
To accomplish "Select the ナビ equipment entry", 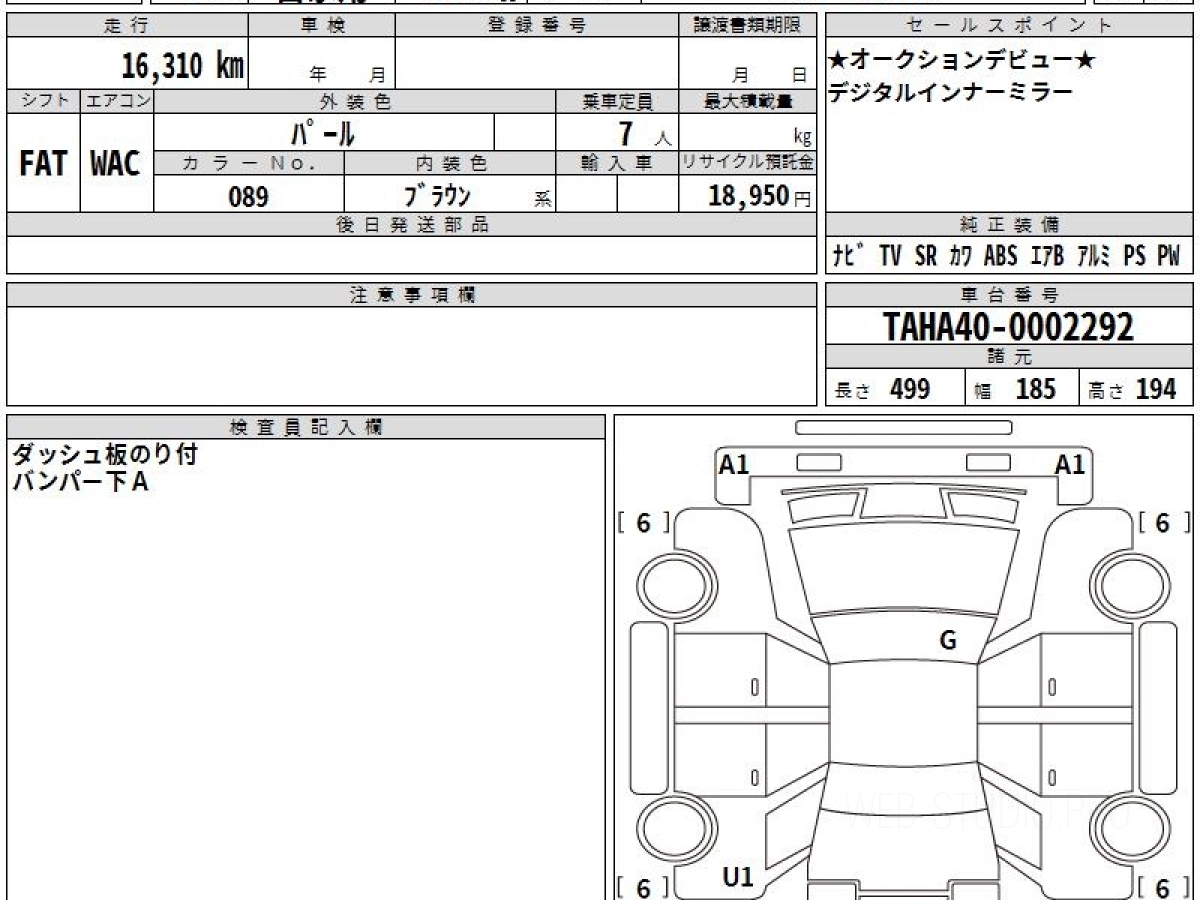I will pos(850,256).
